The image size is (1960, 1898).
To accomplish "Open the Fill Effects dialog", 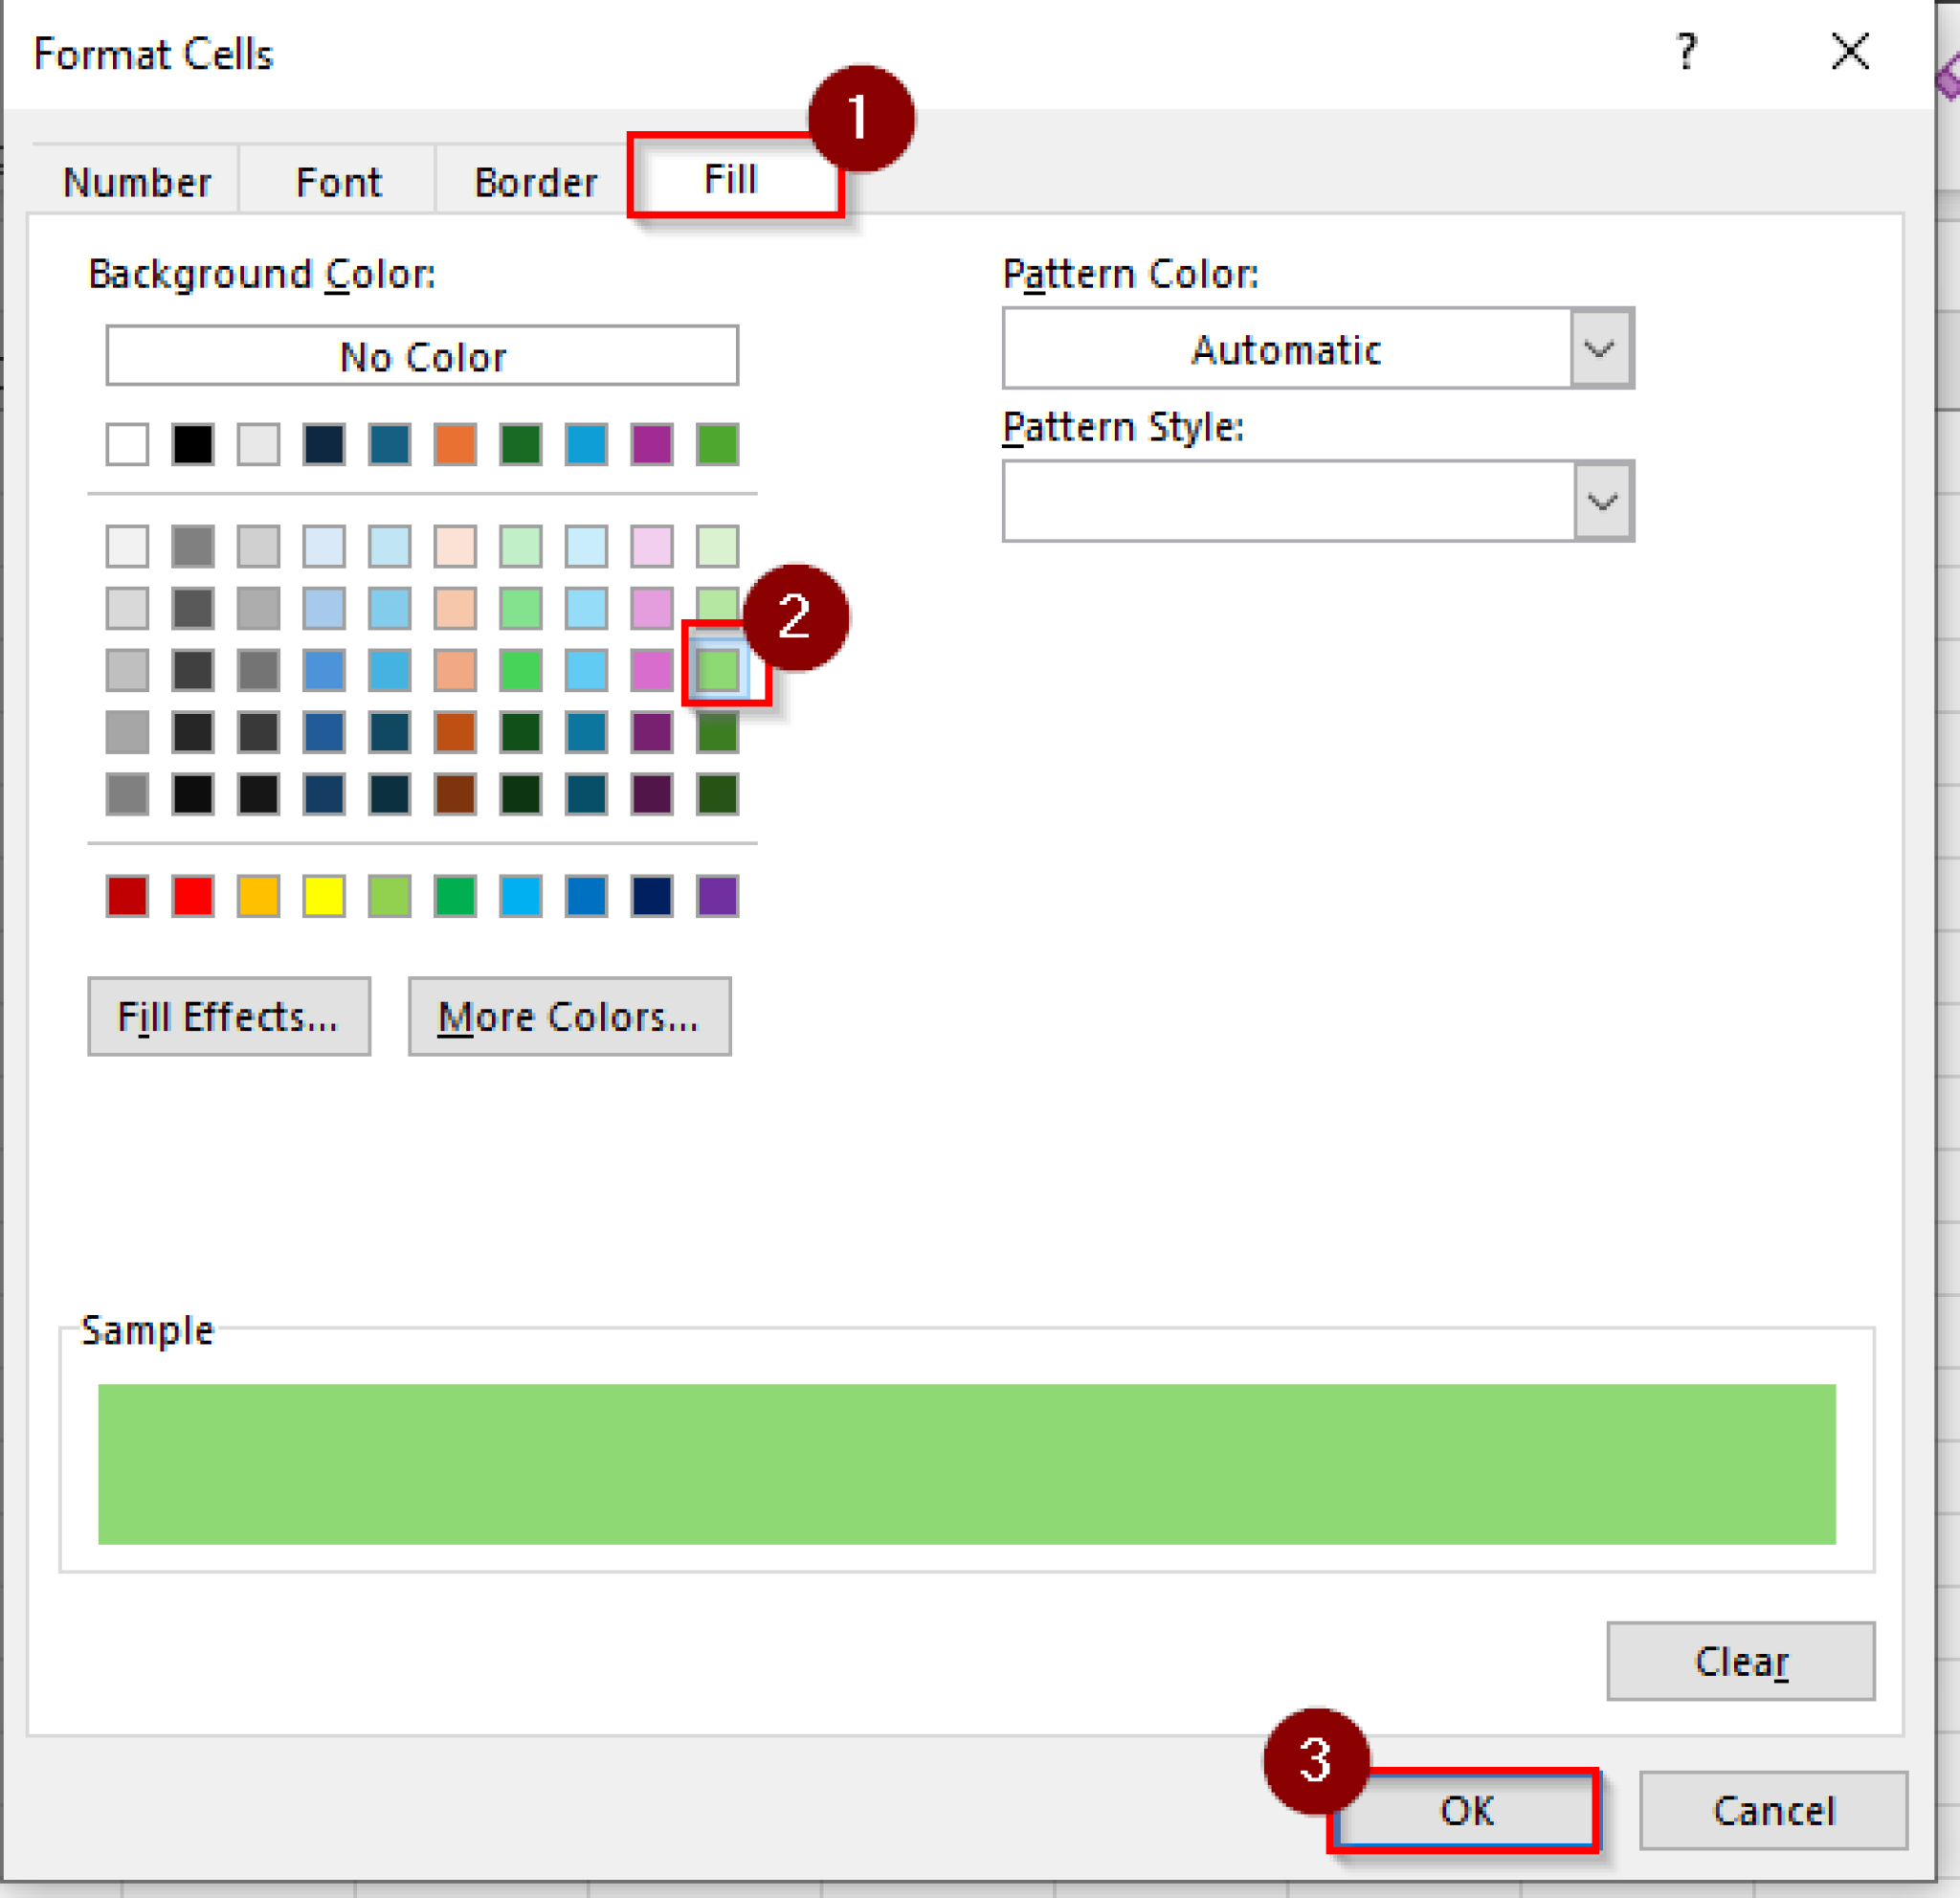I will click(x=229, y=1017).
